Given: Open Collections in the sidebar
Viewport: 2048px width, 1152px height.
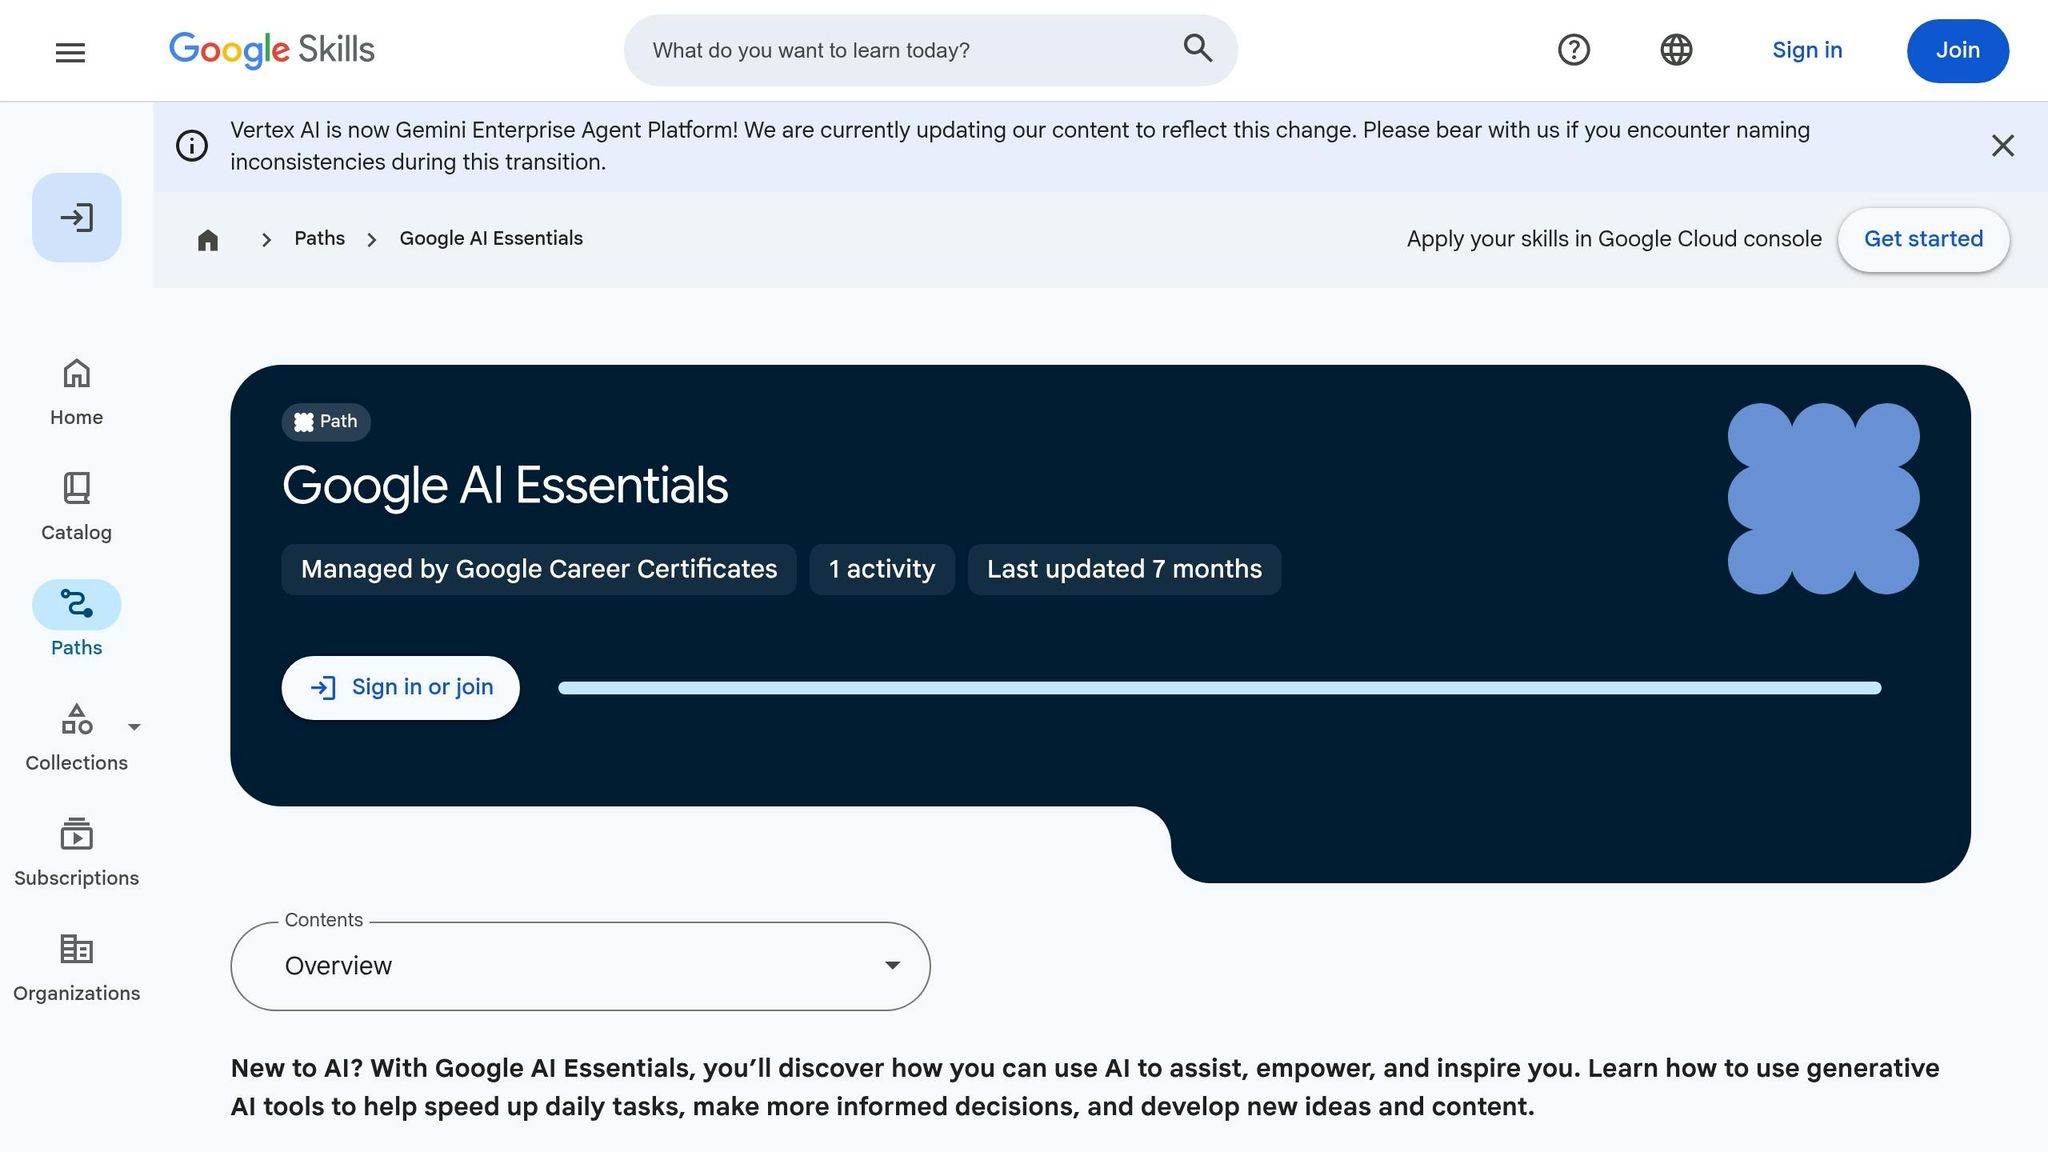Looking at the screenshot, I should [x=77, y=739].
